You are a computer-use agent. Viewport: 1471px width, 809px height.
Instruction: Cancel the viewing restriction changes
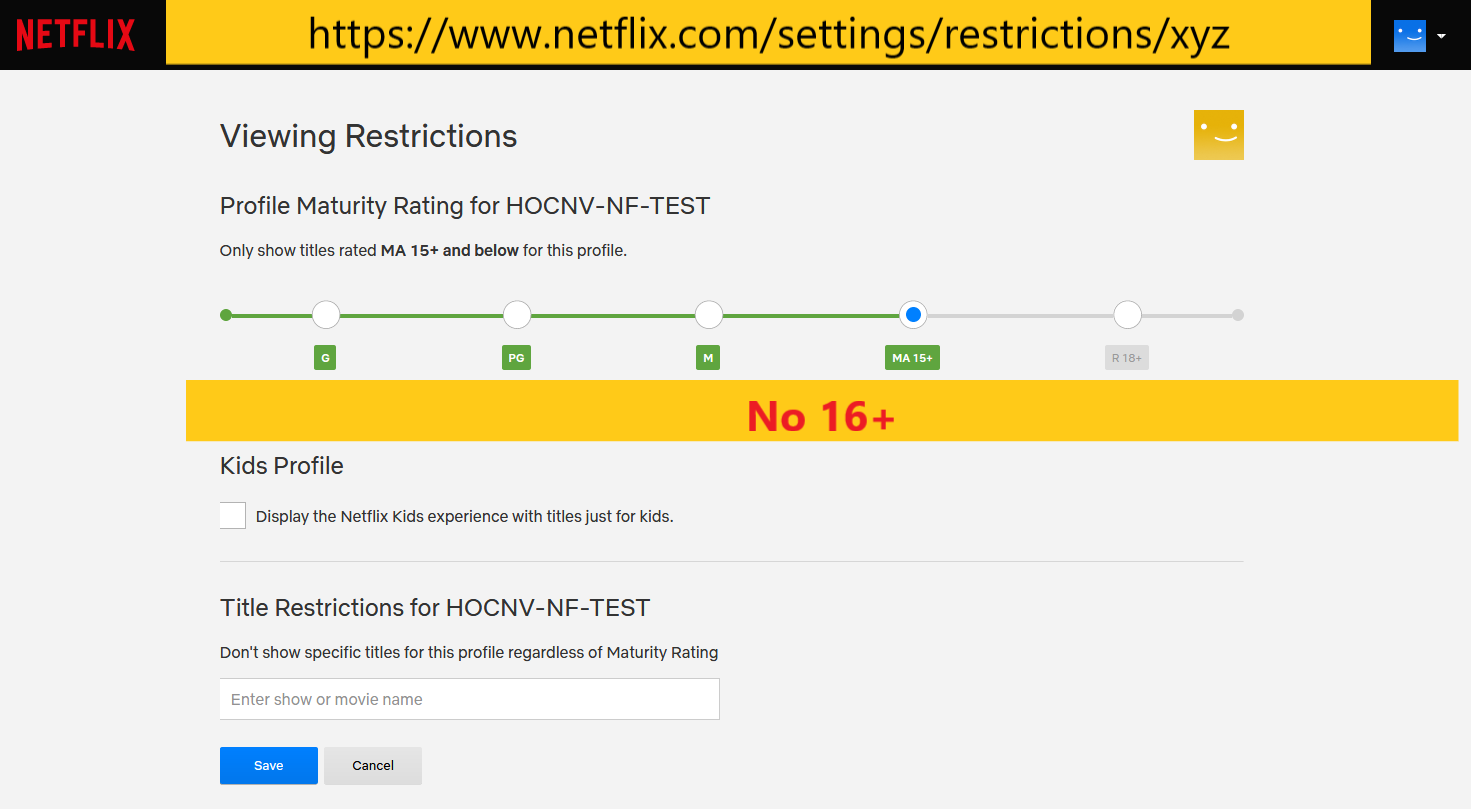(373, 765)
